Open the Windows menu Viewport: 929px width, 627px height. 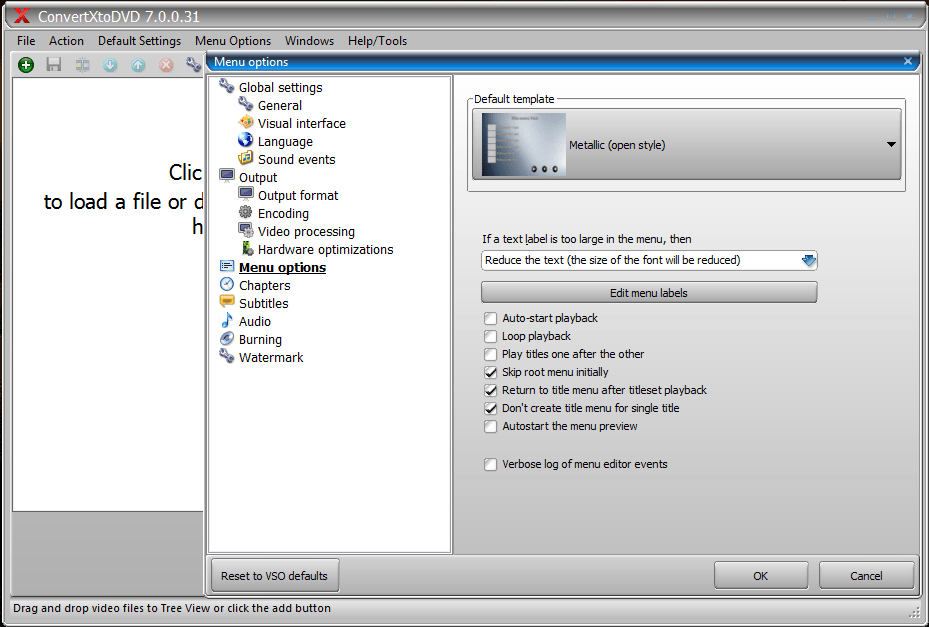point(309,41)
